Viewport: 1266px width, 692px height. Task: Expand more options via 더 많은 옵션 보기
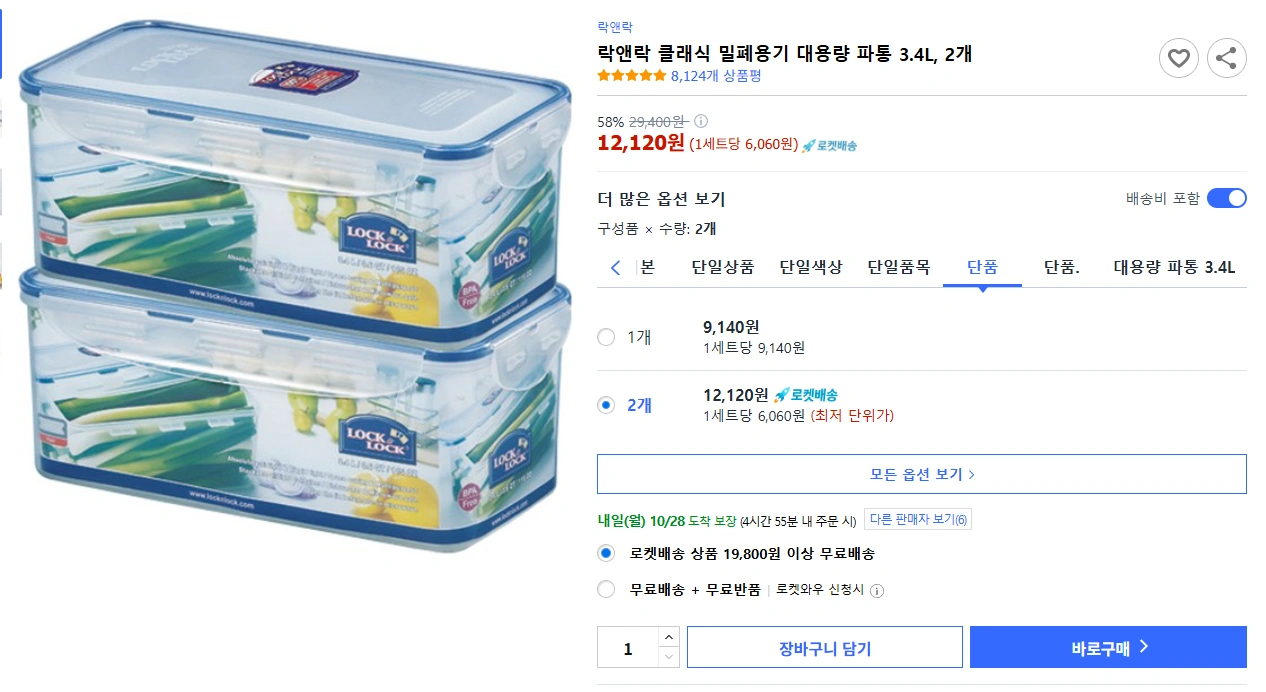pyautogui.click(x=661, y=198)
